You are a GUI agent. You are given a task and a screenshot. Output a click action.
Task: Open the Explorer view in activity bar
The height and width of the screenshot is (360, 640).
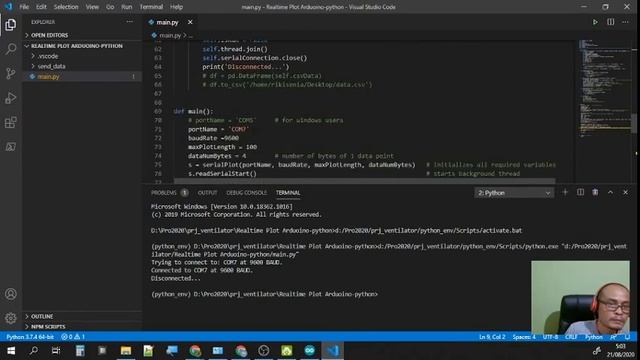(x=11, y=25)
